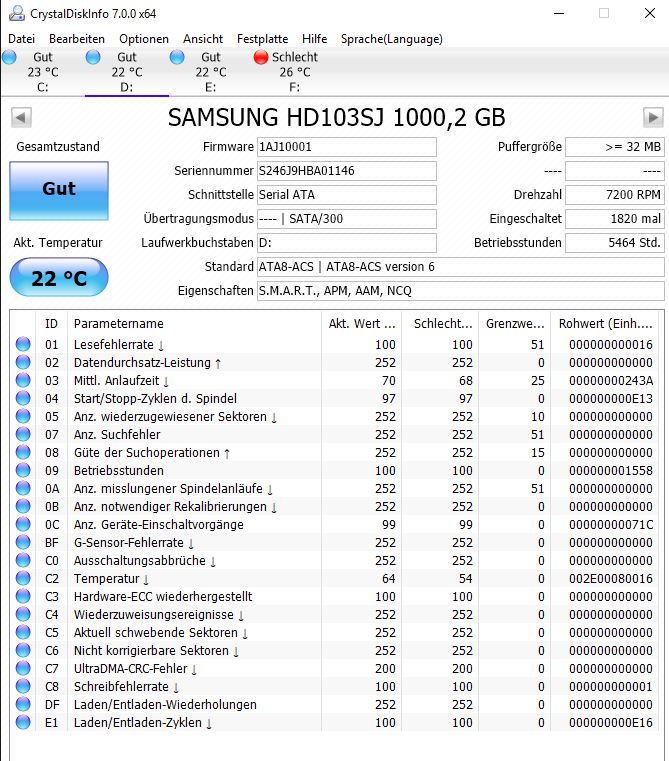The image size is (669, 761).
Task: Click the Gut overall health status button
Action: [59, 191]
